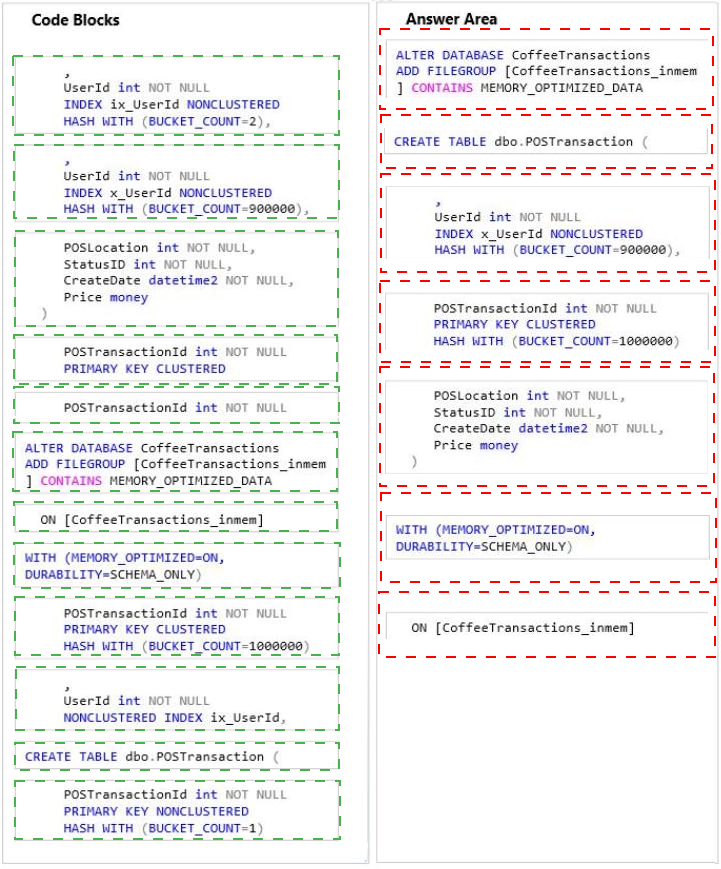This screenshot has width=721, height=869.
Task: Select the x_UserId BUCKET_COUNT=900000 block in Code Blocks
Action: pos(176,182)
